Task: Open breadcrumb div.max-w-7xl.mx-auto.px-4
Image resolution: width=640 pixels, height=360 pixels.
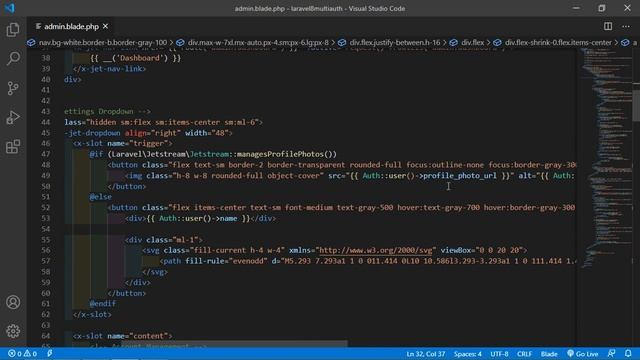Action: (258, 42)
